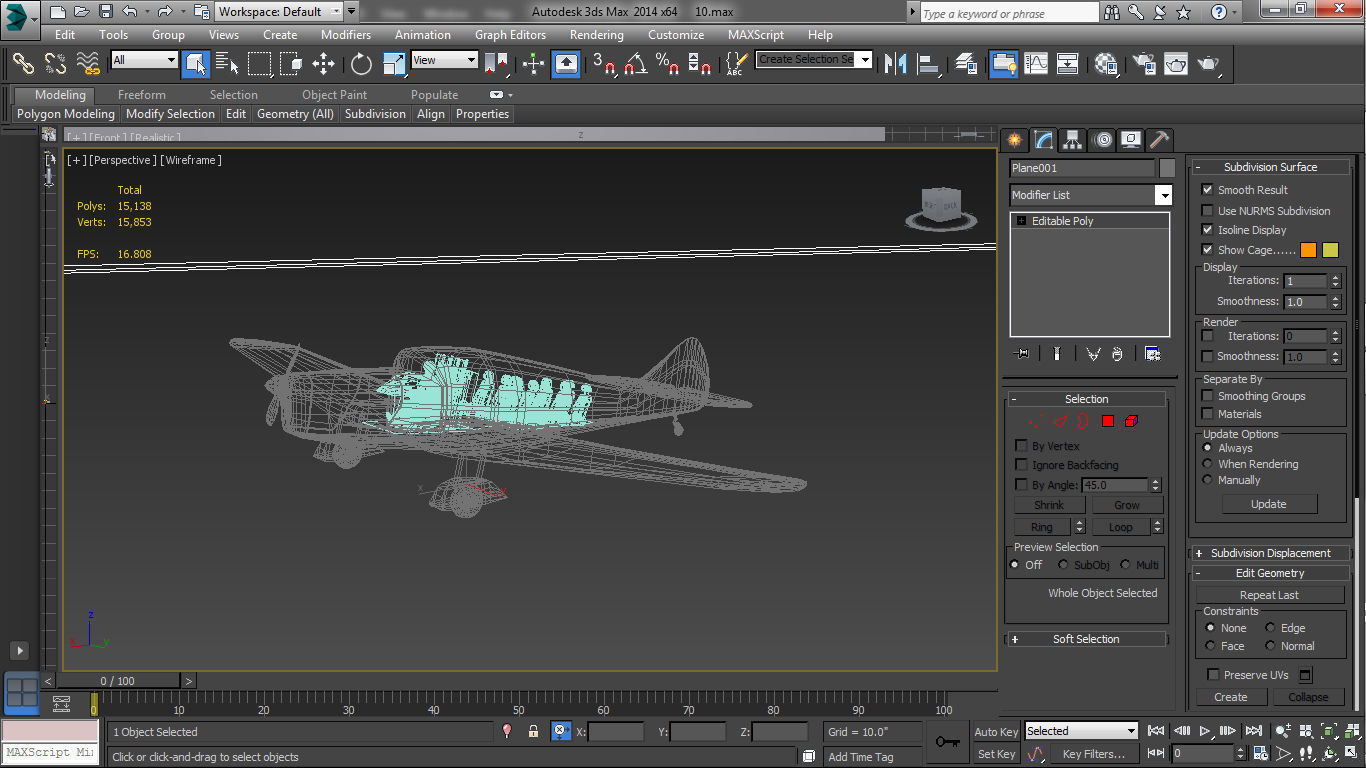Click the Grow selection button

coord(1127,505)
